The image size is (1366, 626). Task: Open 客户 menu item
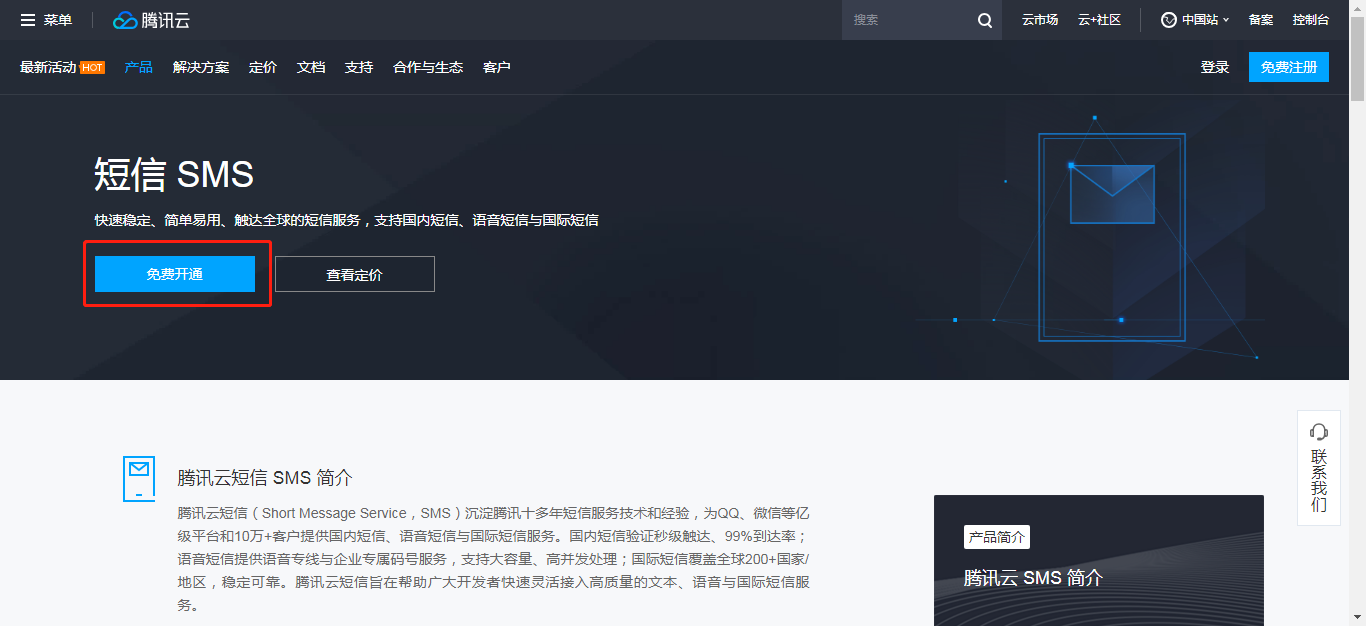[497, 68]
